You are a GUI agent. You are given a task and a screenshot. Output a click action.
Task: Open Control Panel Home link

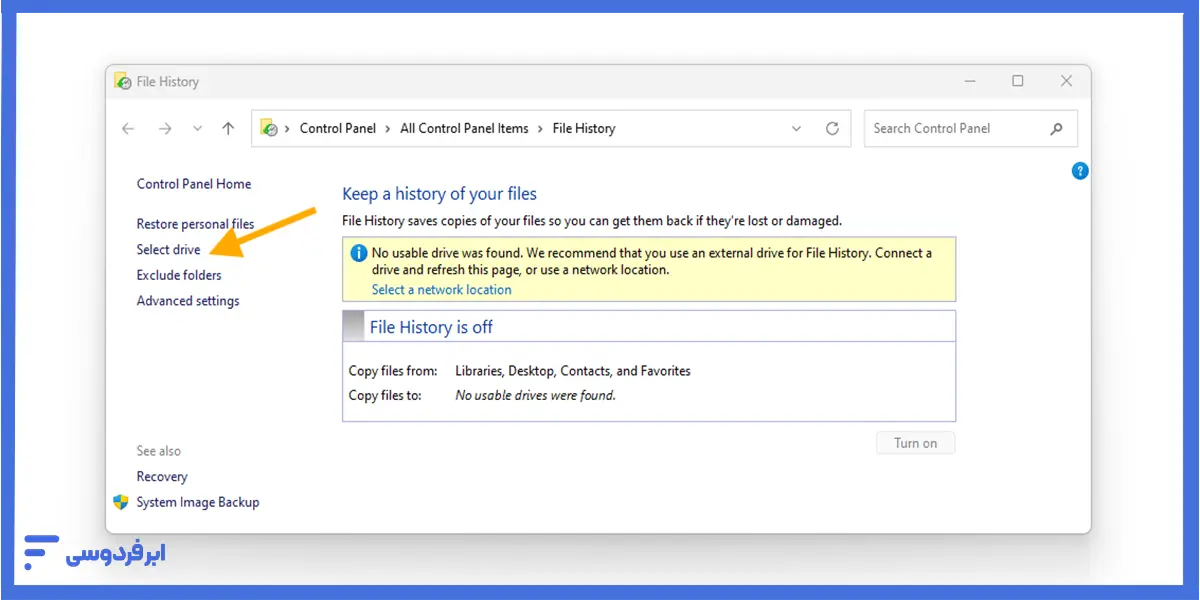click(194, 184)
